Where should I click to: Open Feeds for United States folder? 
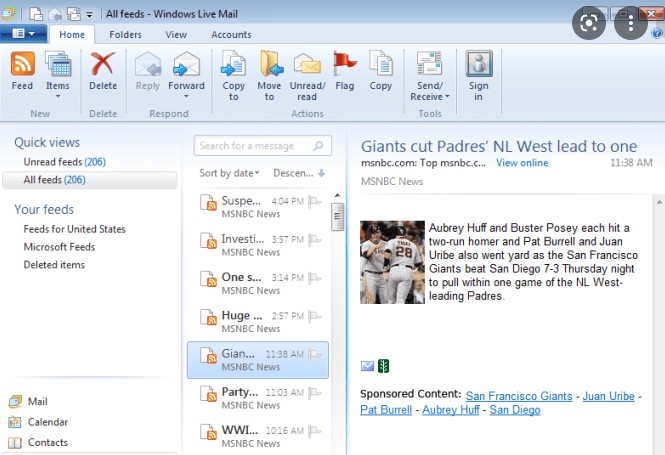pos(75,229)
